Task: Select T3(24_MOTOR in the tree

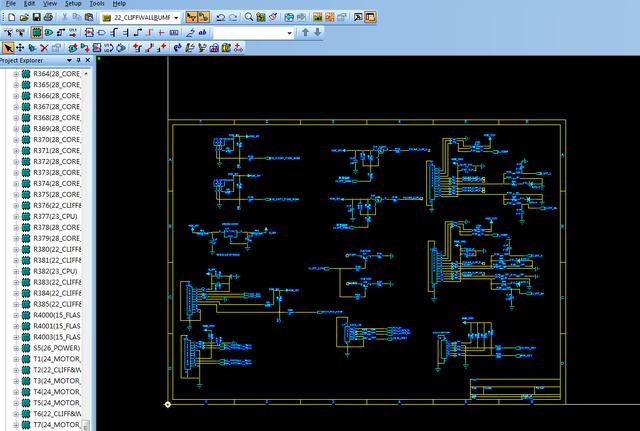Action: coord(57,381)
